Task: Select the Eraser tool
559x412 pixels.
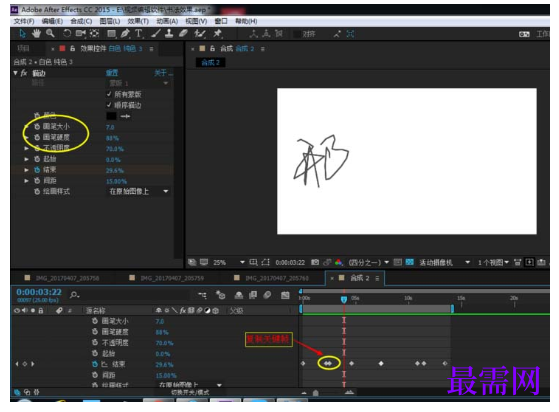Action: point(183,34)
